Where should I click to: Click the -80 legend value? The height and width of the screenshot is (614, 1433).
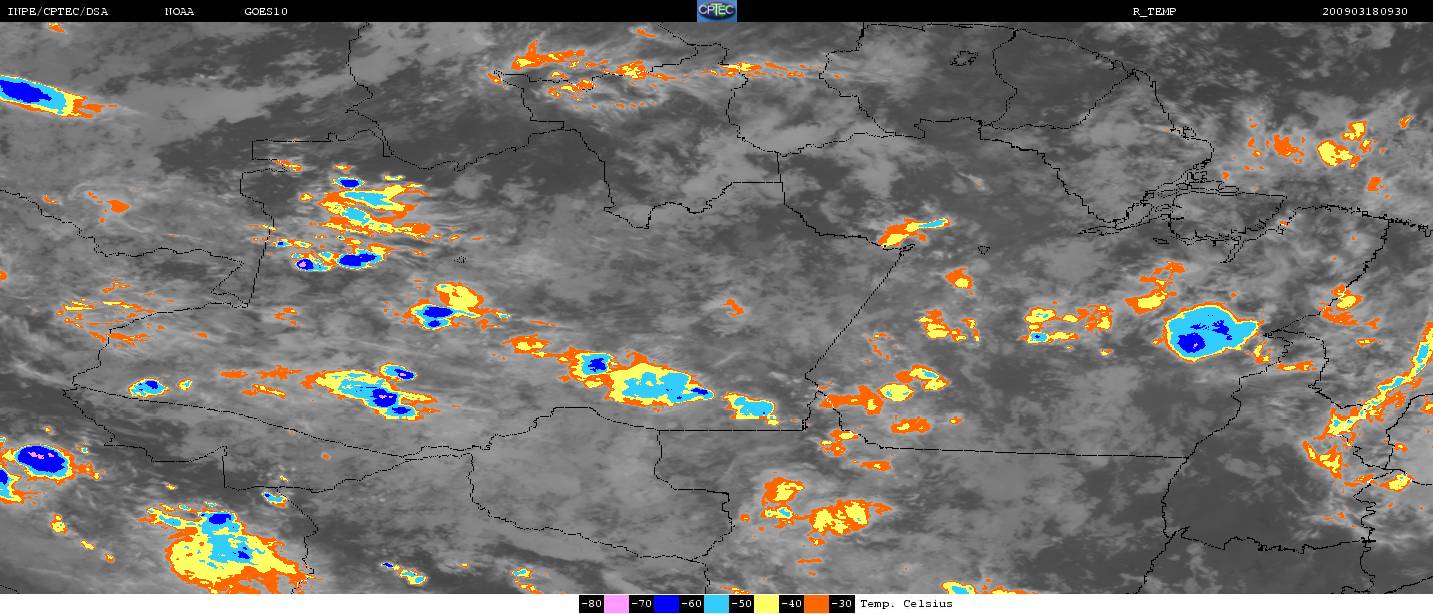tap(591, 604)
